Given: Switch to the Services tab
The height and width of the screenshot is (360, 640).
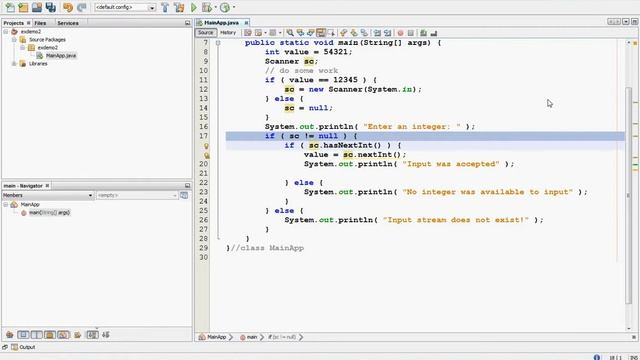Looking at the screenshot, I should tap(68, 23).
